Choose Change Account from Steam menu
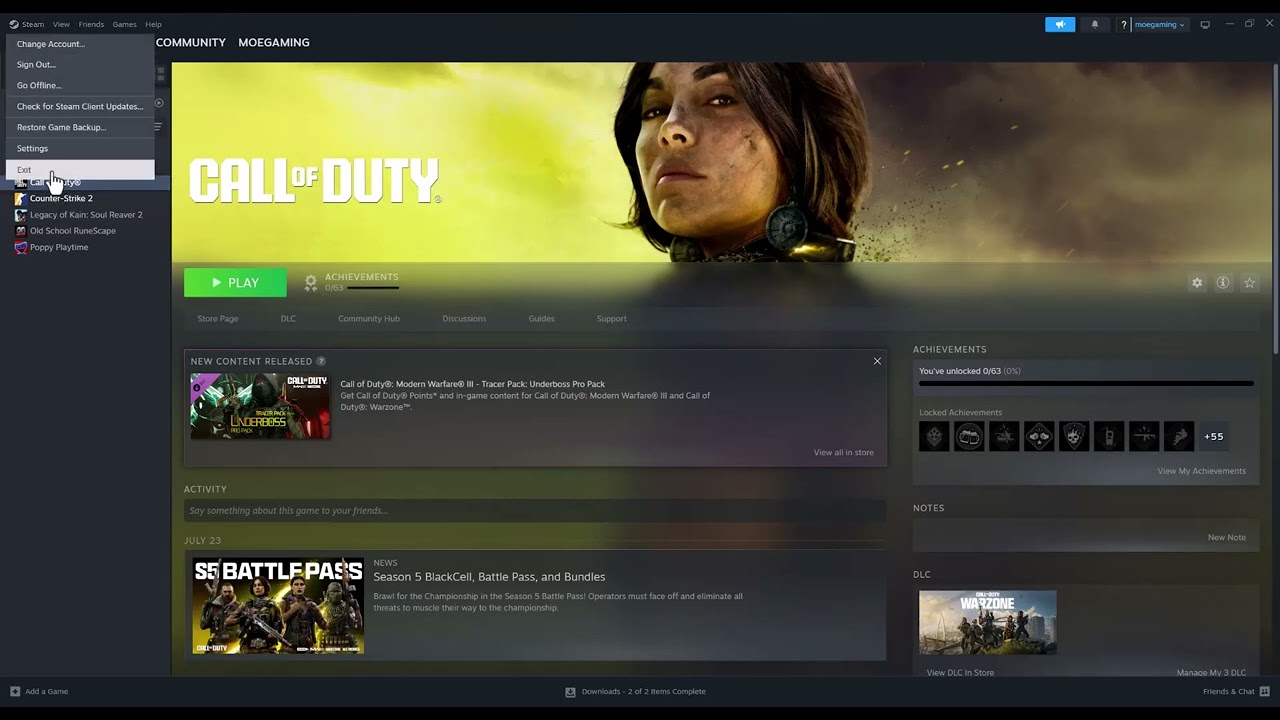This screenshot has width=1280, height=720. point(80,44)
